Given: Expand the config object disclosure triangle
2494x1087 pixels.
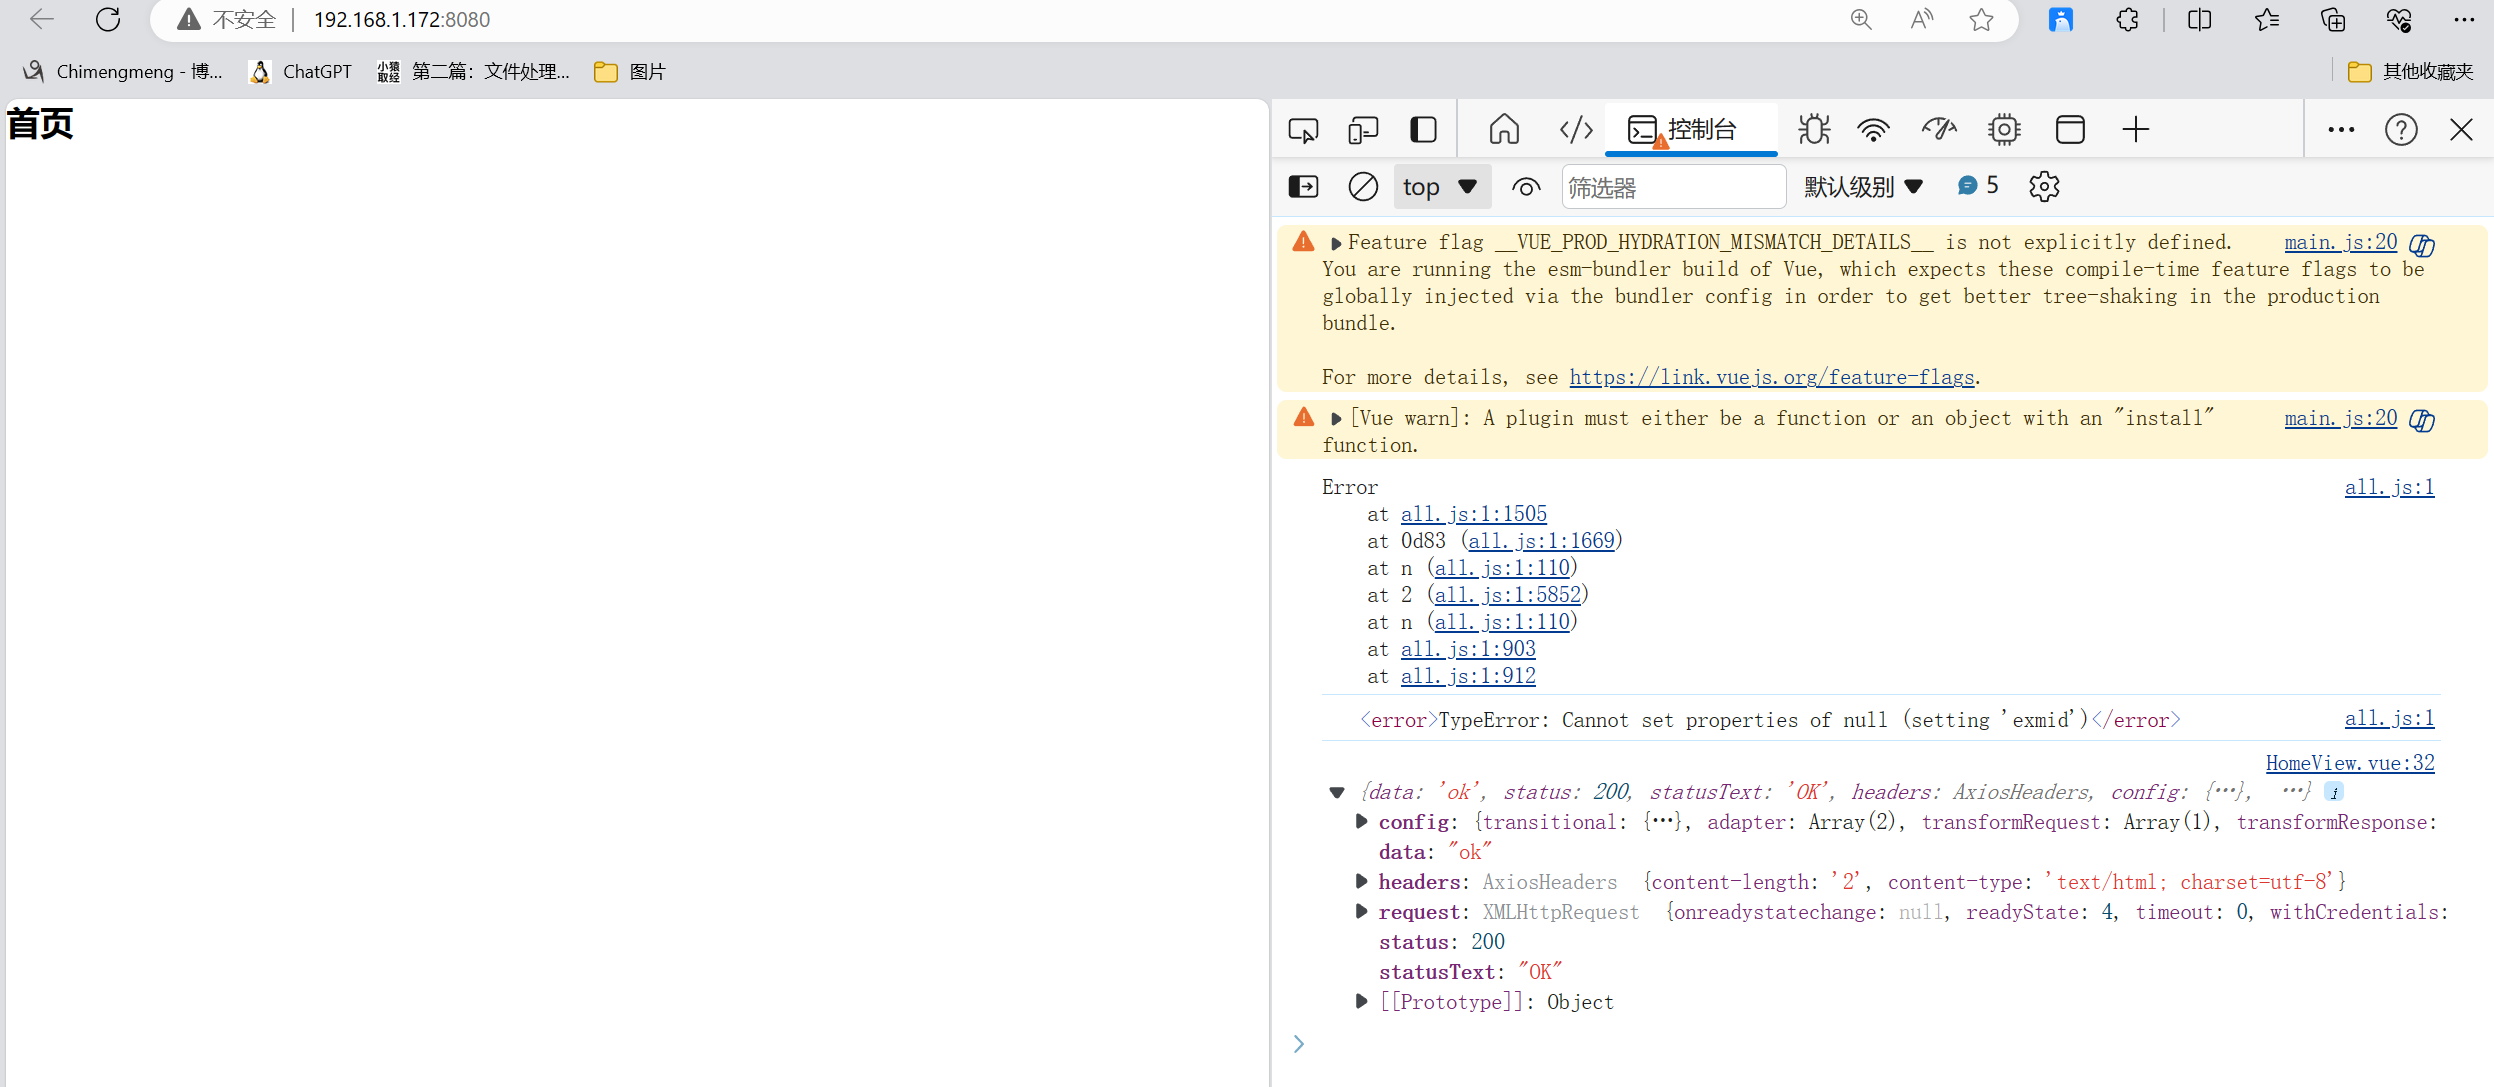Looking at the screenshot, I should coord(1362,821).
